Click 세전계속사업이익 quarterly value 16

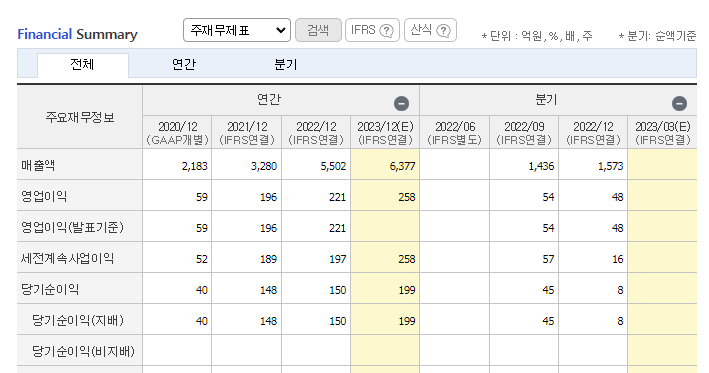pyautogui.click(x=618, y=259)
